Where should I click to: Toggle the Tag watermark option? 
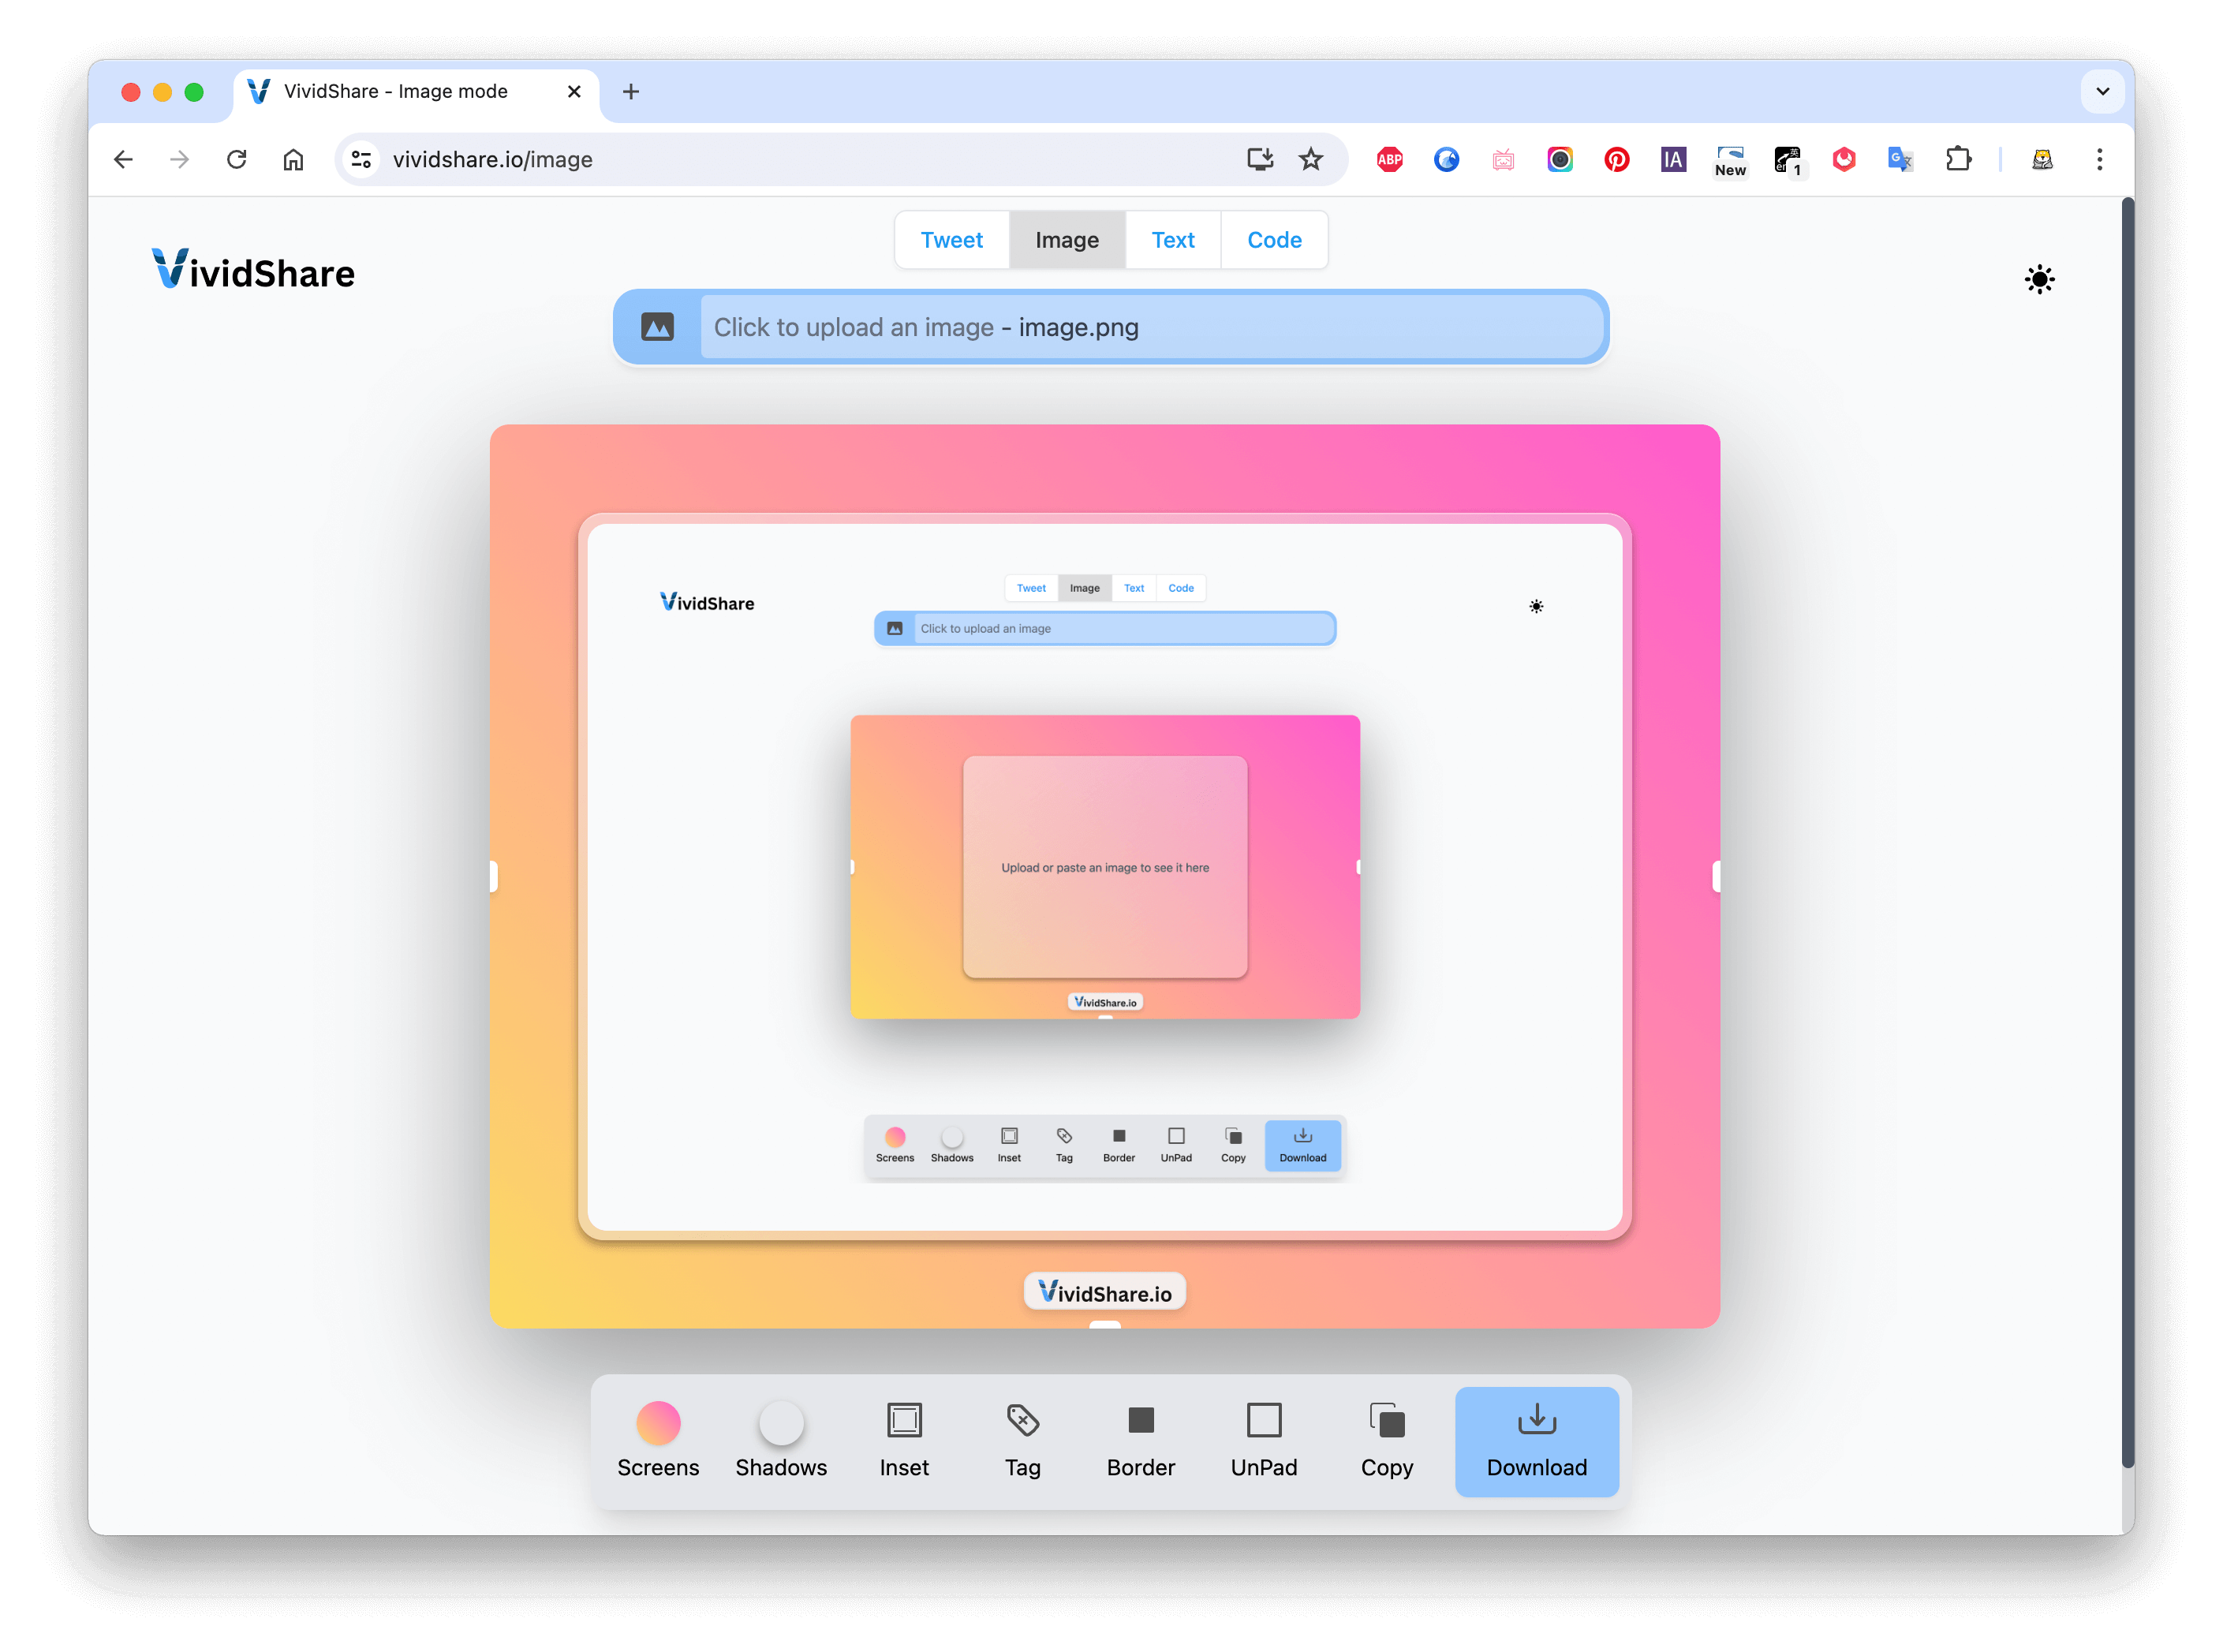tap(1023, 1440)
